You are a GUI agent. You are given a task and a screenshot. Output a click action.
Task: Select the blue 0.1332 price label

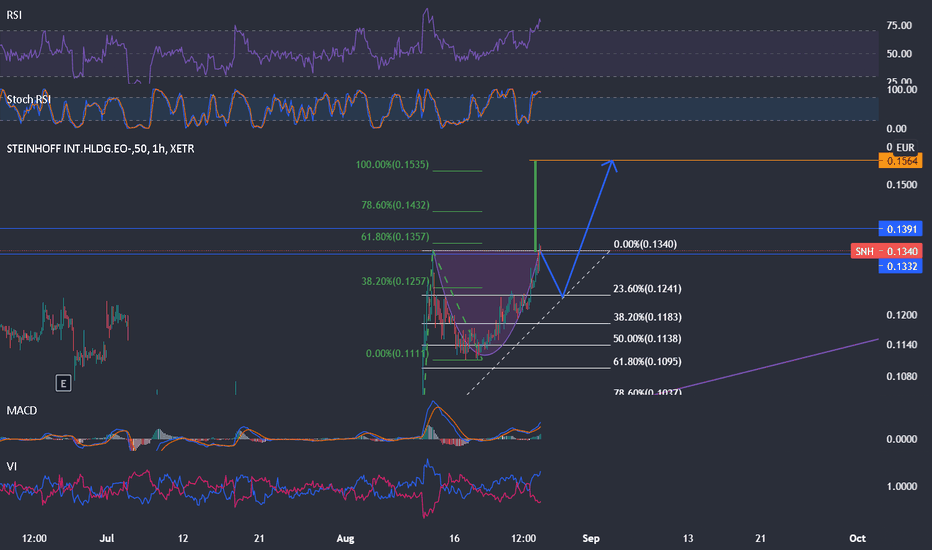click(900, 266)
